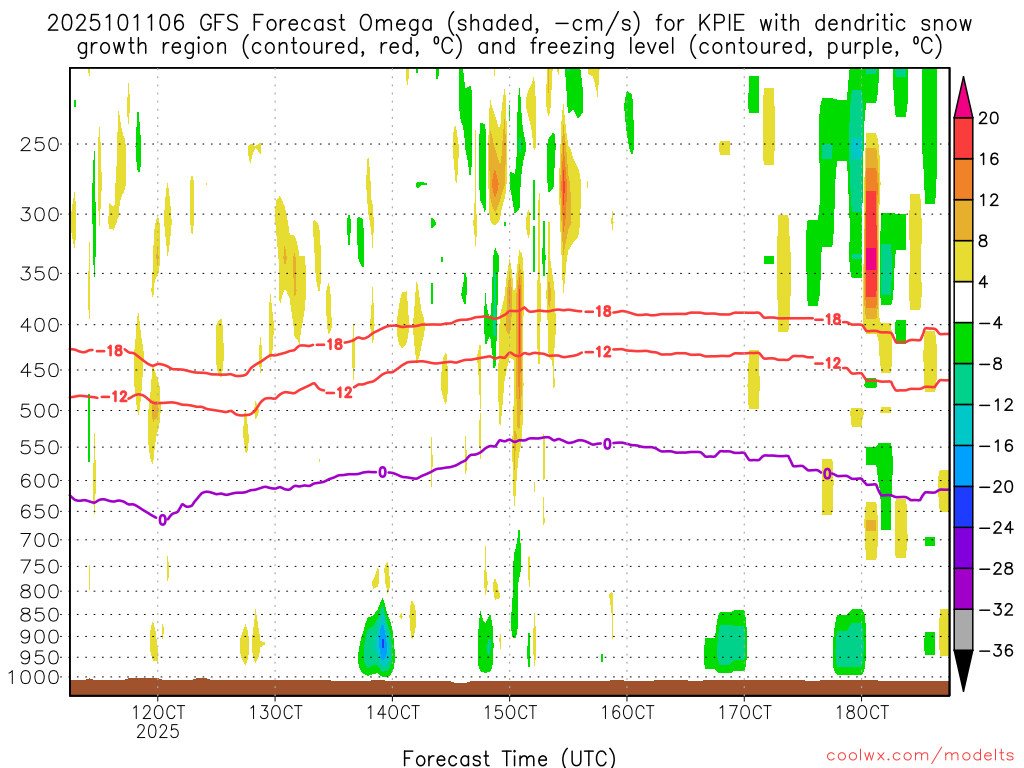The width and height of the screenshot is (1024, 768).
Task: Choose the cyan -16 to -12 colorbar swatch
Action: [x=963, y=425]
